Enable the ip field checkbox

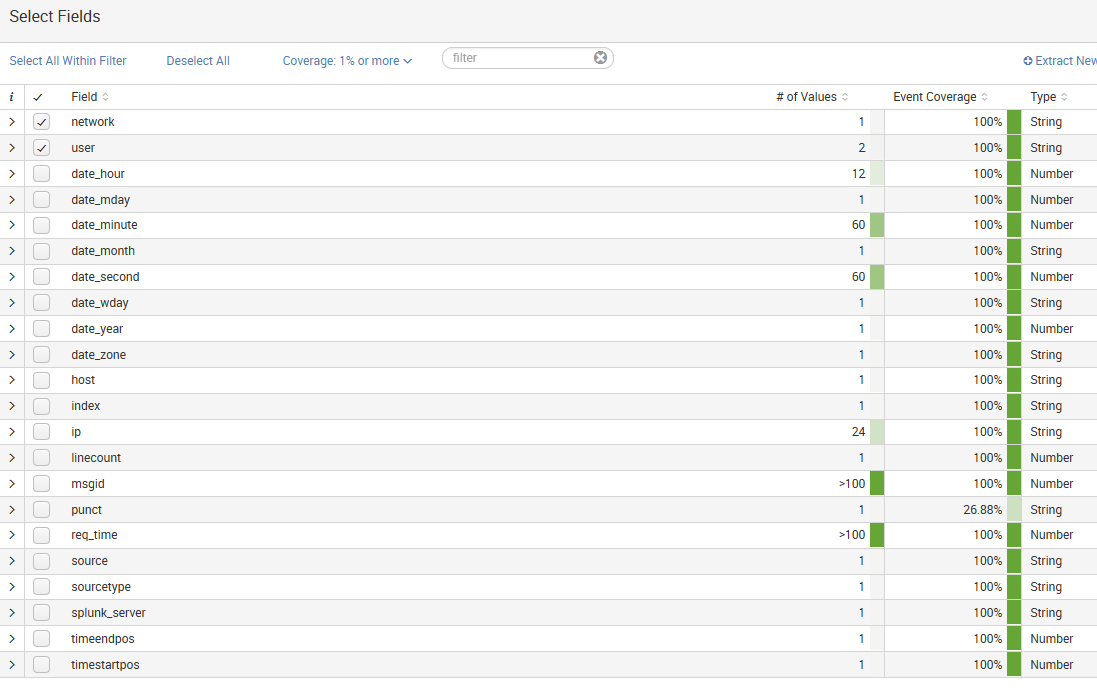click(x=41, y=432)
